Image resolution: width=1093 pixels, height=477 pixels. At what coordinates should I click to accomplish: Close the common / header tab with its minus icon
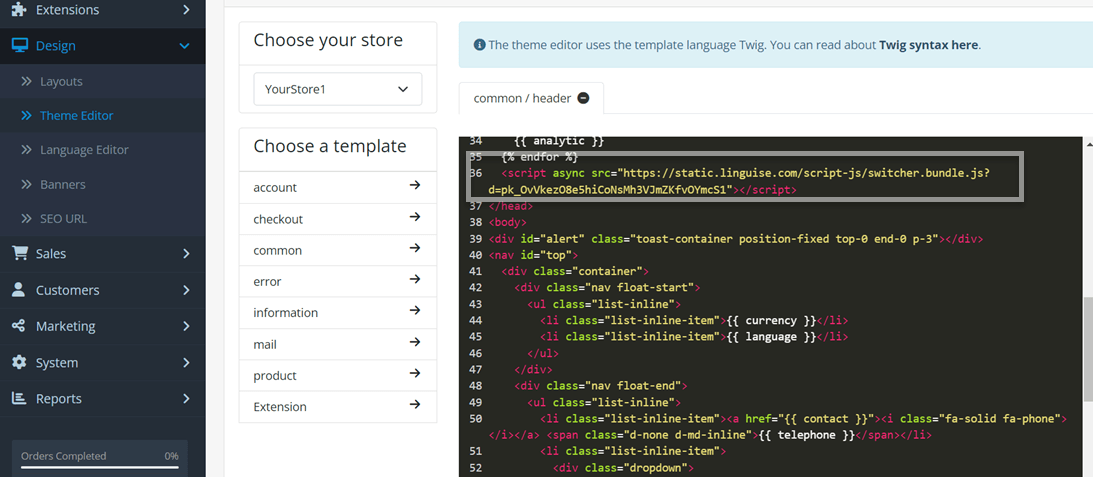point(583,98)
